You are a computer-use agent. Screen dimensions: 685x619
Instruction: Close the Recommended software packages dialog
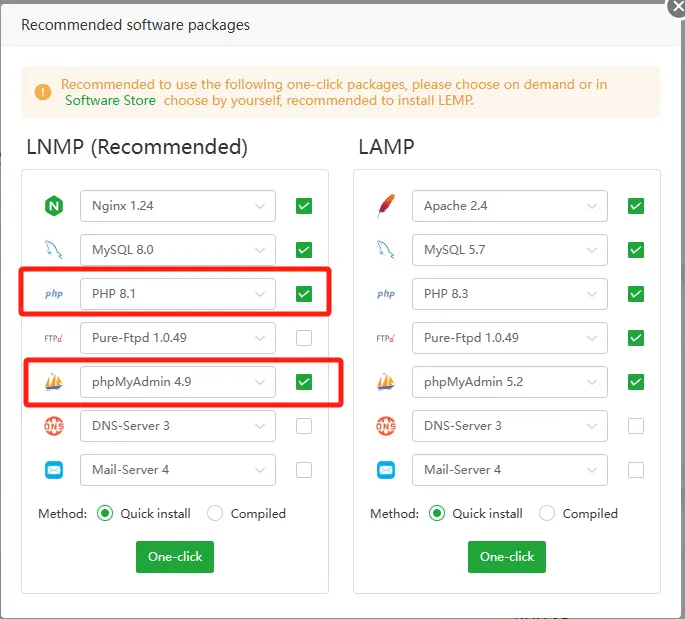click(677, 7)
